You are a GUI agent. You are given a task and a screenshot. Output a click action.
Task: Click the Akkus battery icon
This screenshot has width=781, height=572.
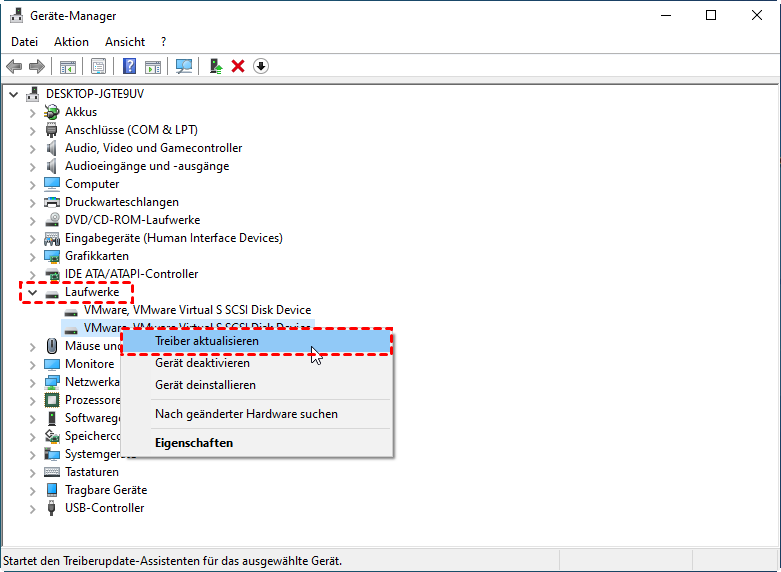[x=52, y=112]
